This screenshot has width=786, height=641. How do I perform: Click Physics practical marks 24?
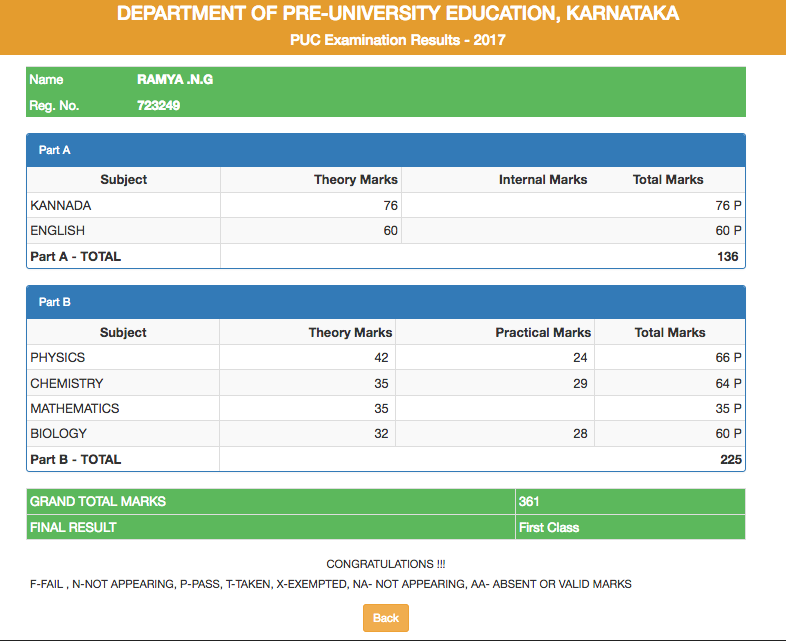[580, 357]
